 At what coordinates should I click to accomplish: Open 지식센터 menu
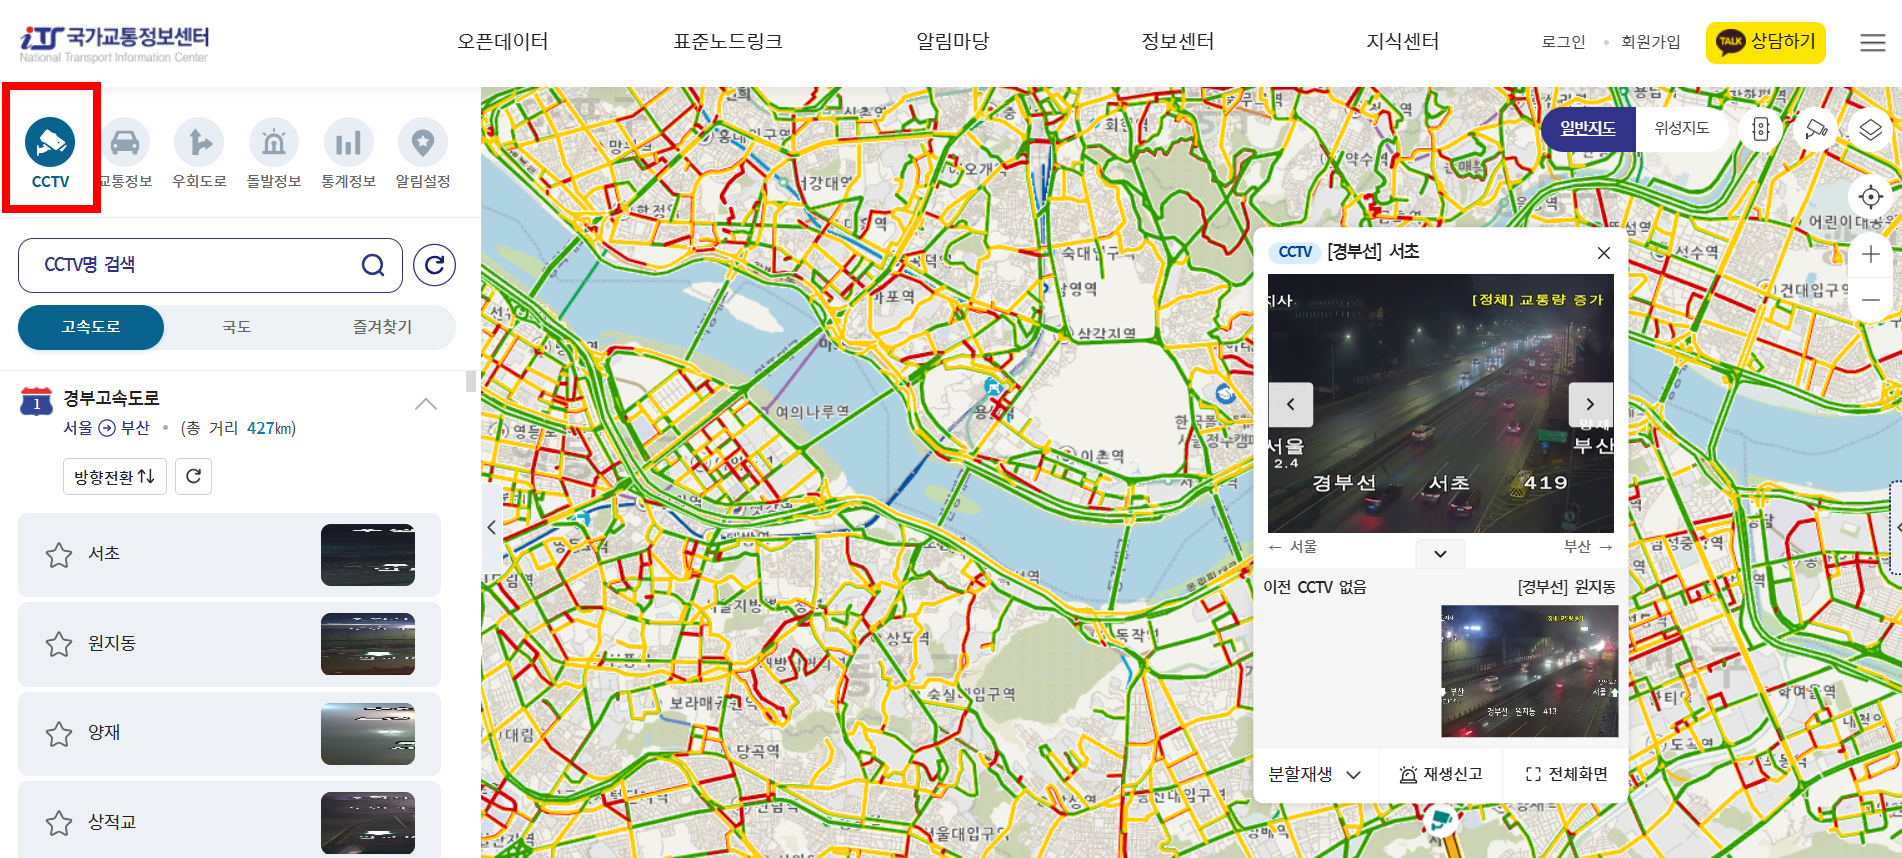pos(1403,41)
